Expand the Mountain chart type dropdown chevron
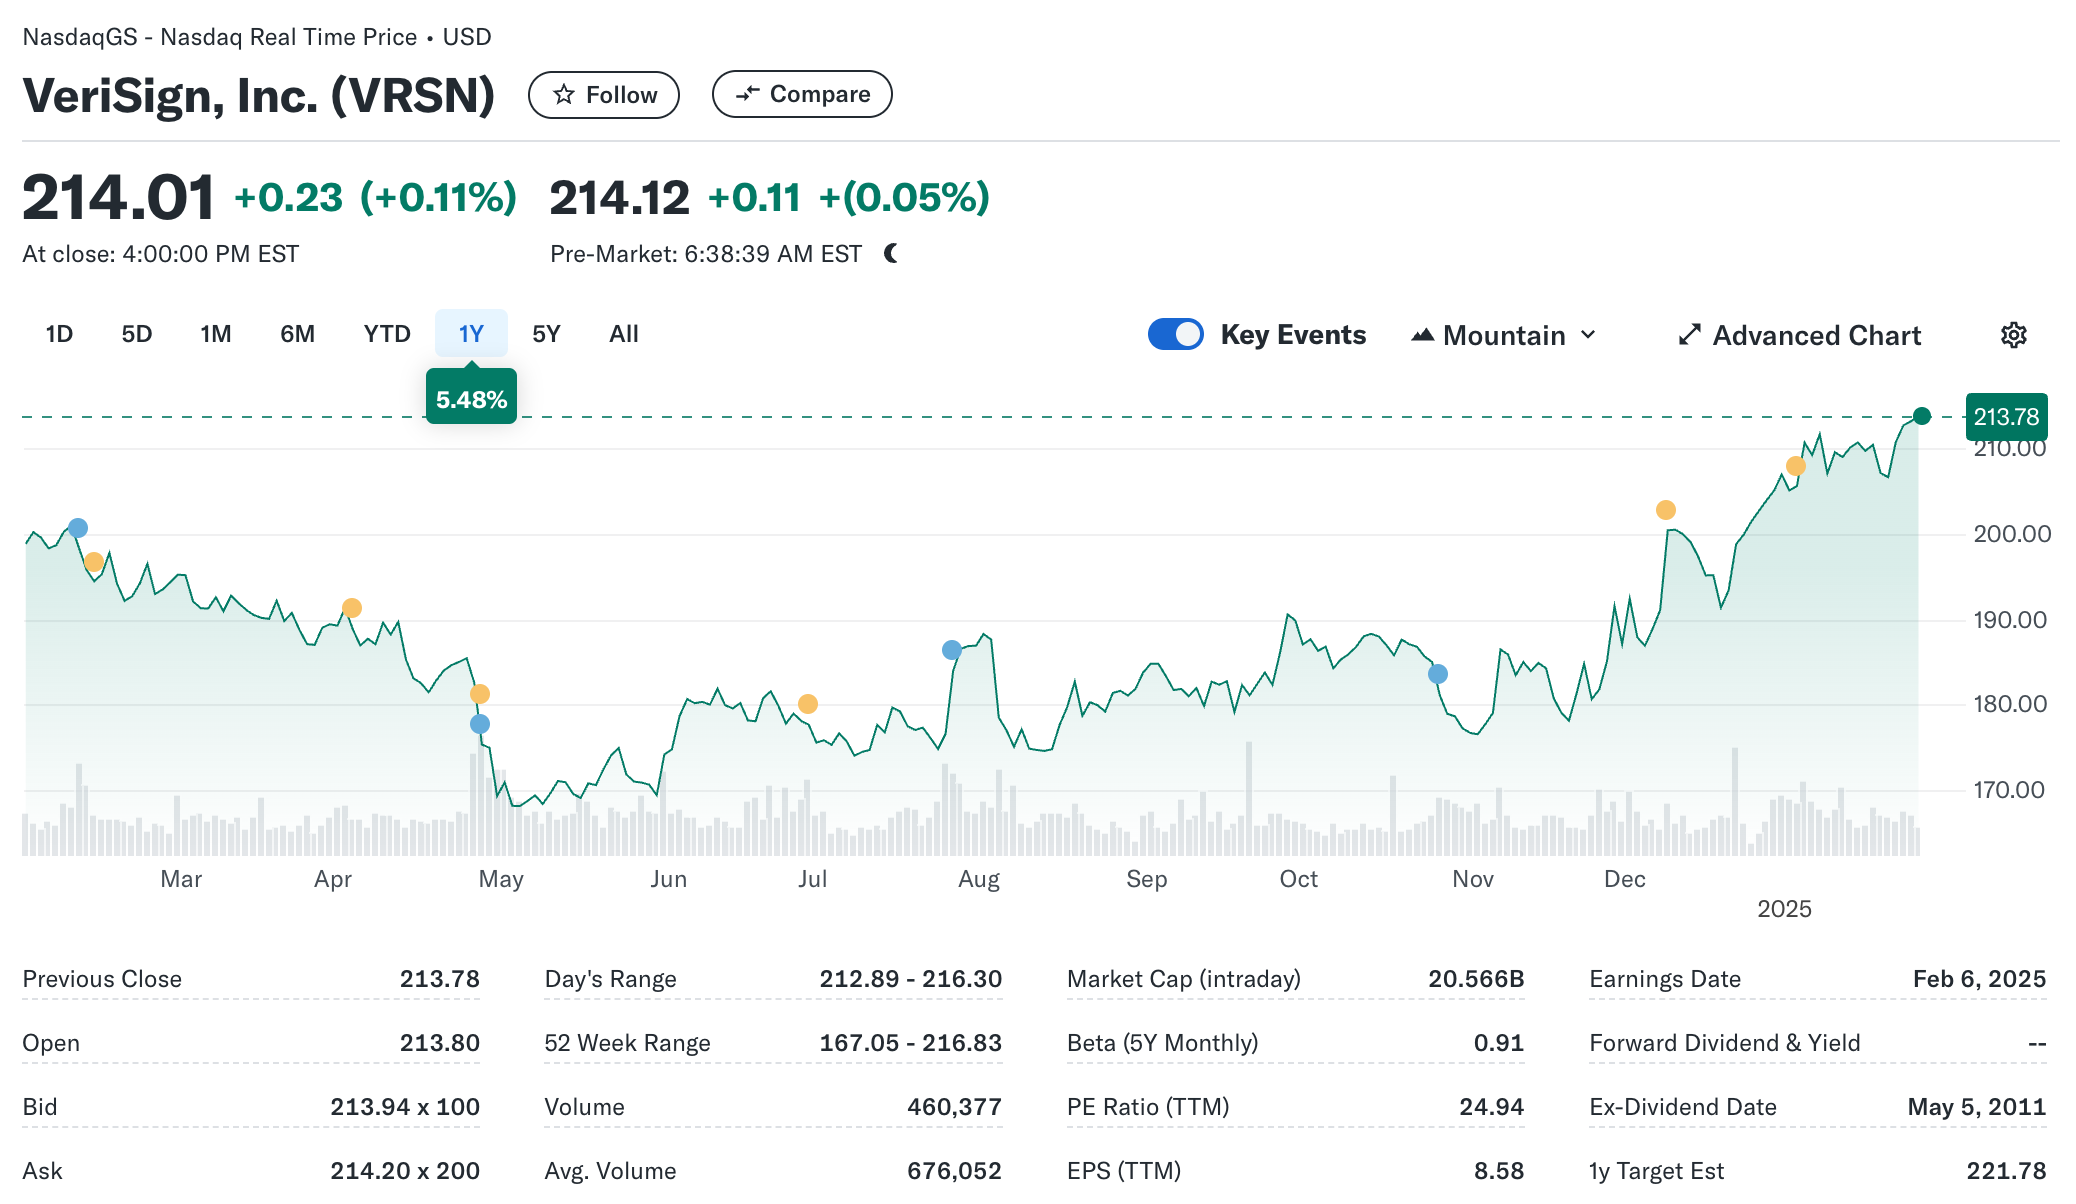This screenshot has width=2076, height=1204. point(1588,335)
